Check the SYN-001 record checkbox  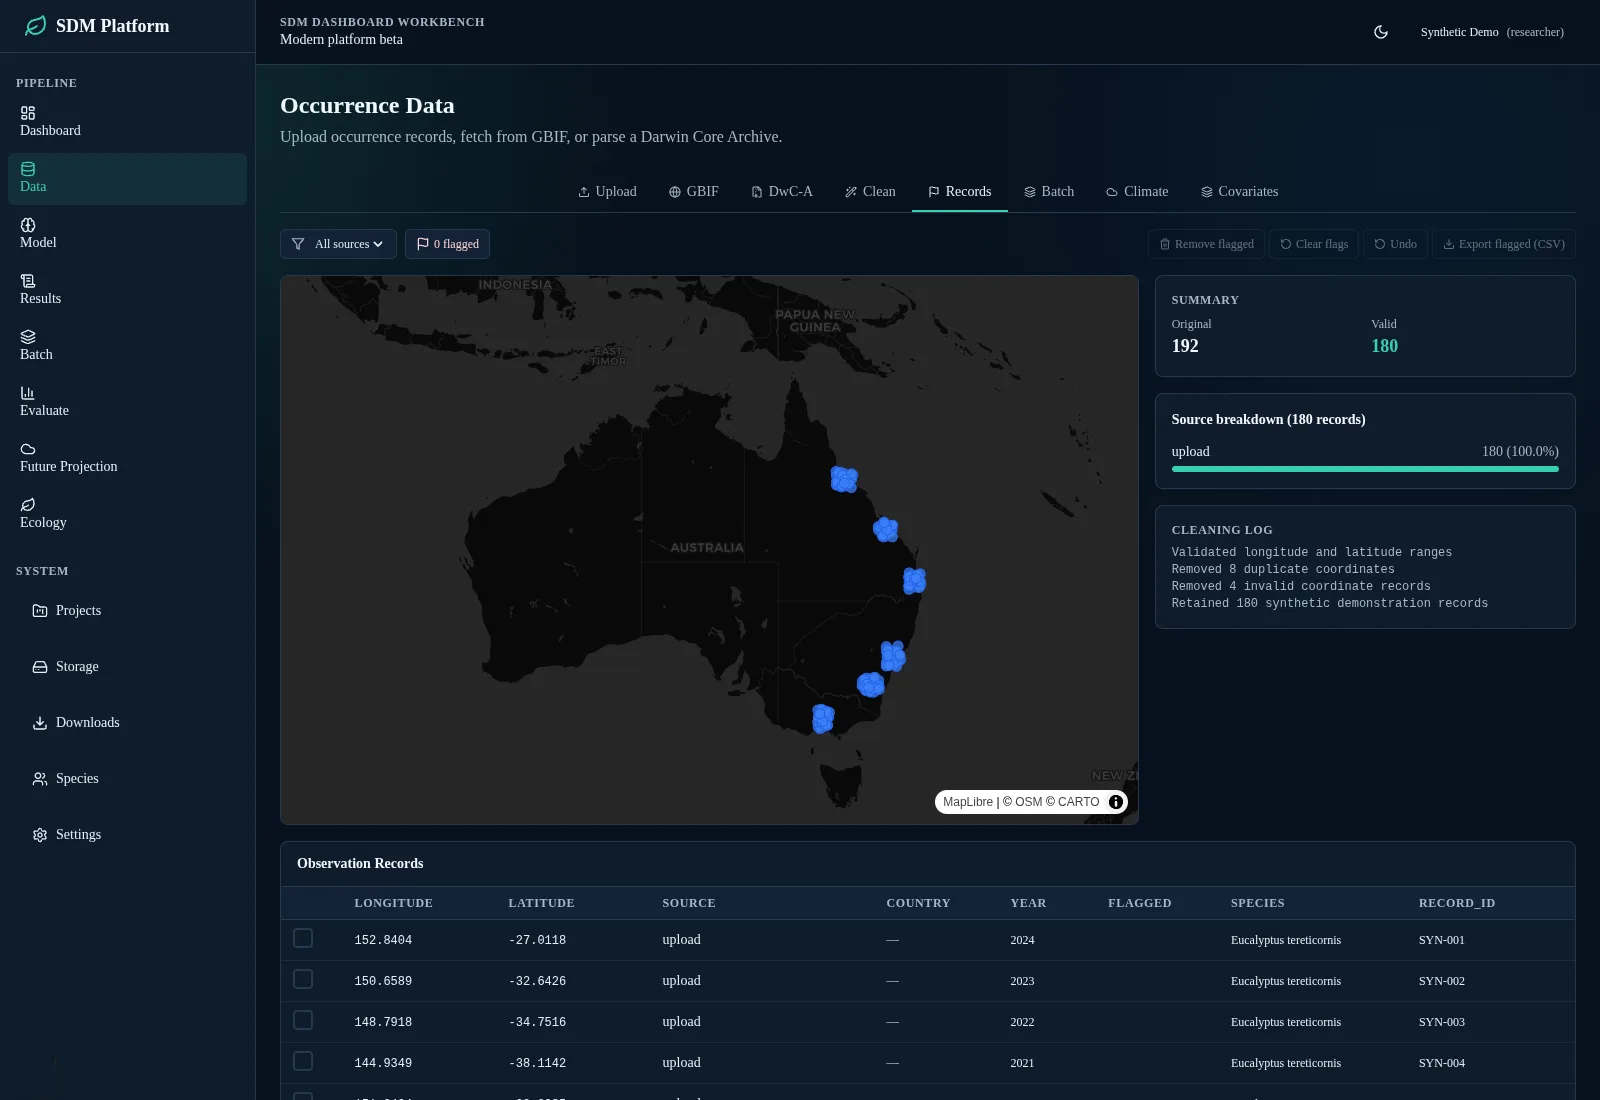tap(303, 938)
